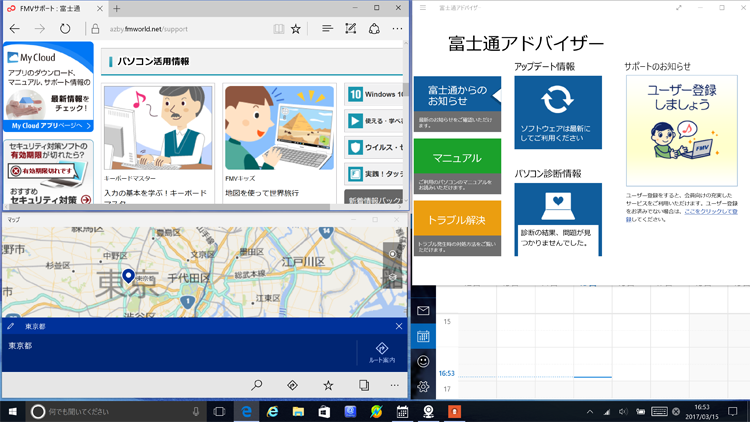
Task: Open the おすすめセキュリティ対策 banner
Action: [x=48, y=172]
